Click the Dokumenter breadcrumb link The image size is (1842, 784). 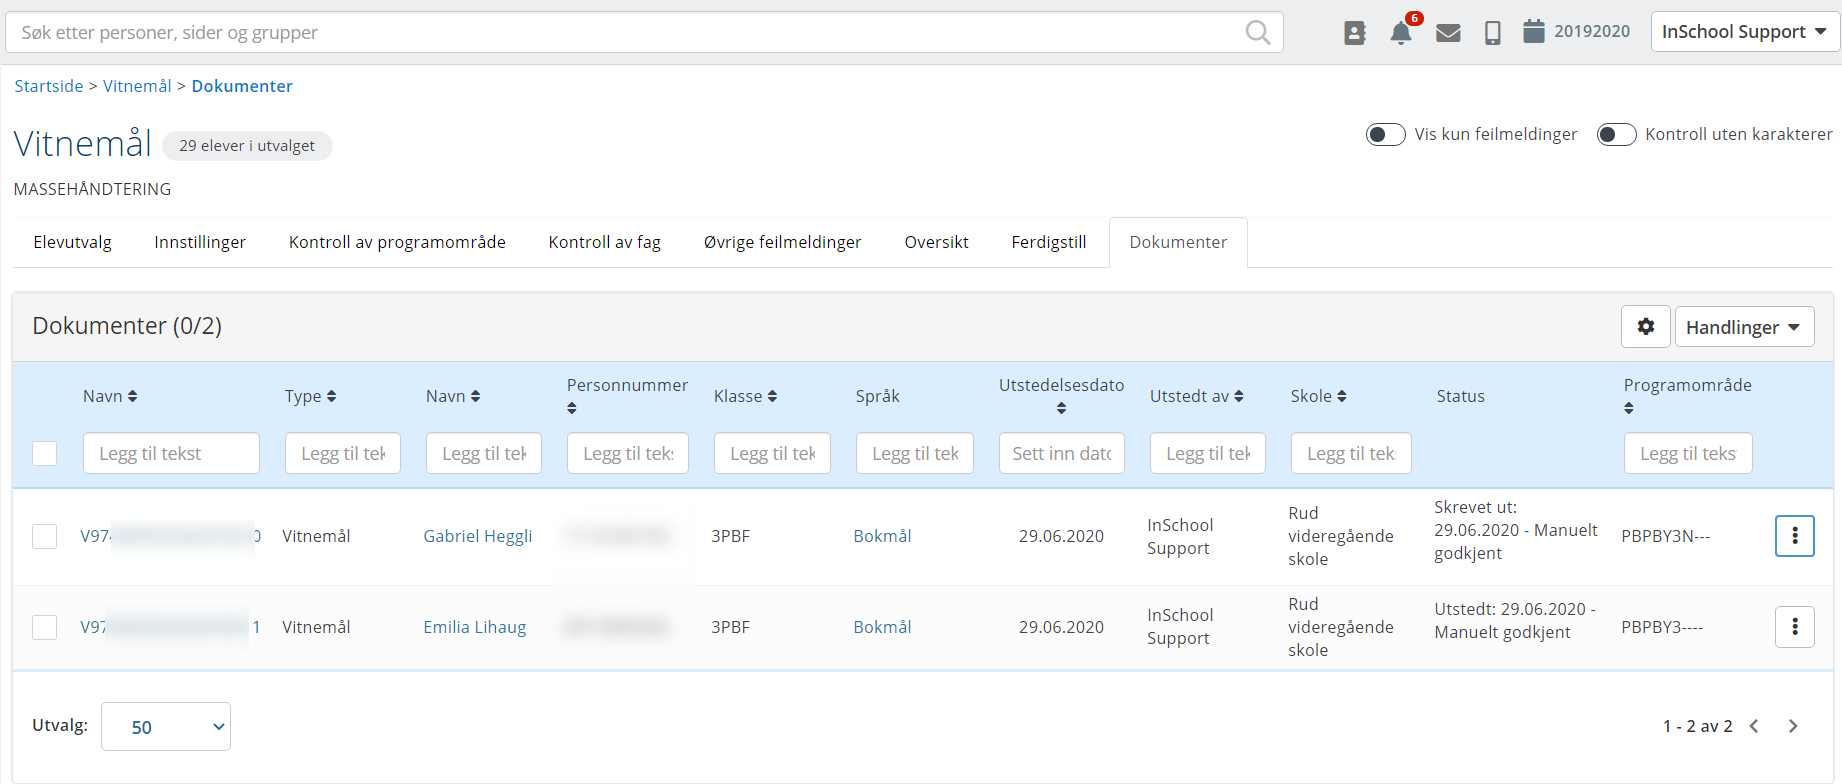pos(242,86)
